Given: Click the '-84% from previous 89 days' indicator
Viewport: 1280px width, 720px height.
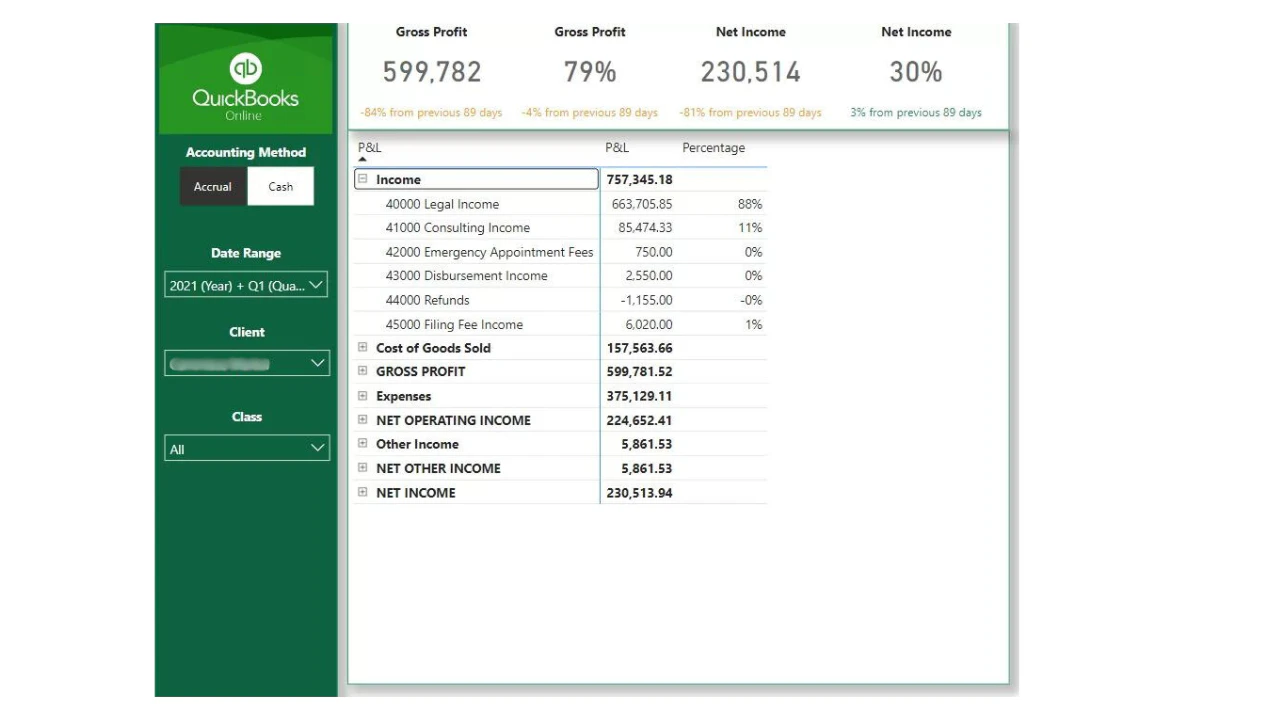Looking at the screenshot, I should 432,112.
